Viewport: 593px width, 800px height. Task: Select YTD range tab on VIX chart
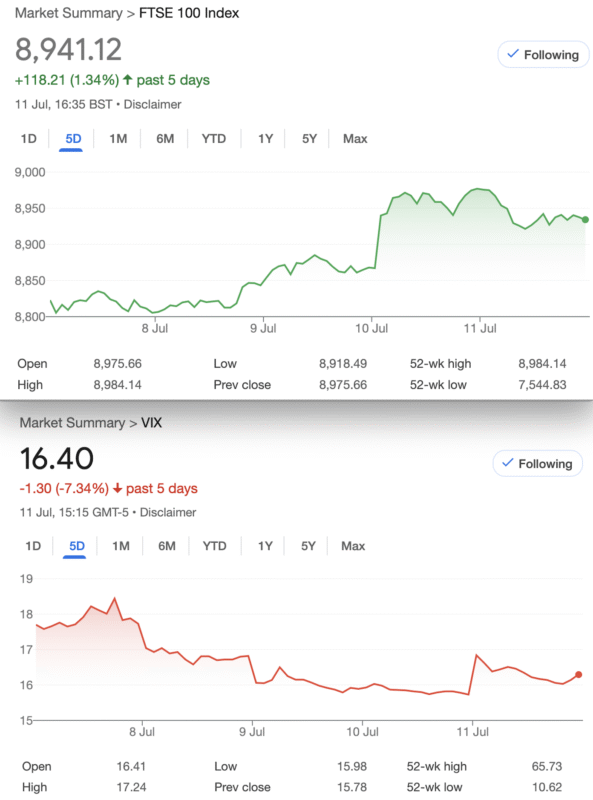tap(214, 546)
